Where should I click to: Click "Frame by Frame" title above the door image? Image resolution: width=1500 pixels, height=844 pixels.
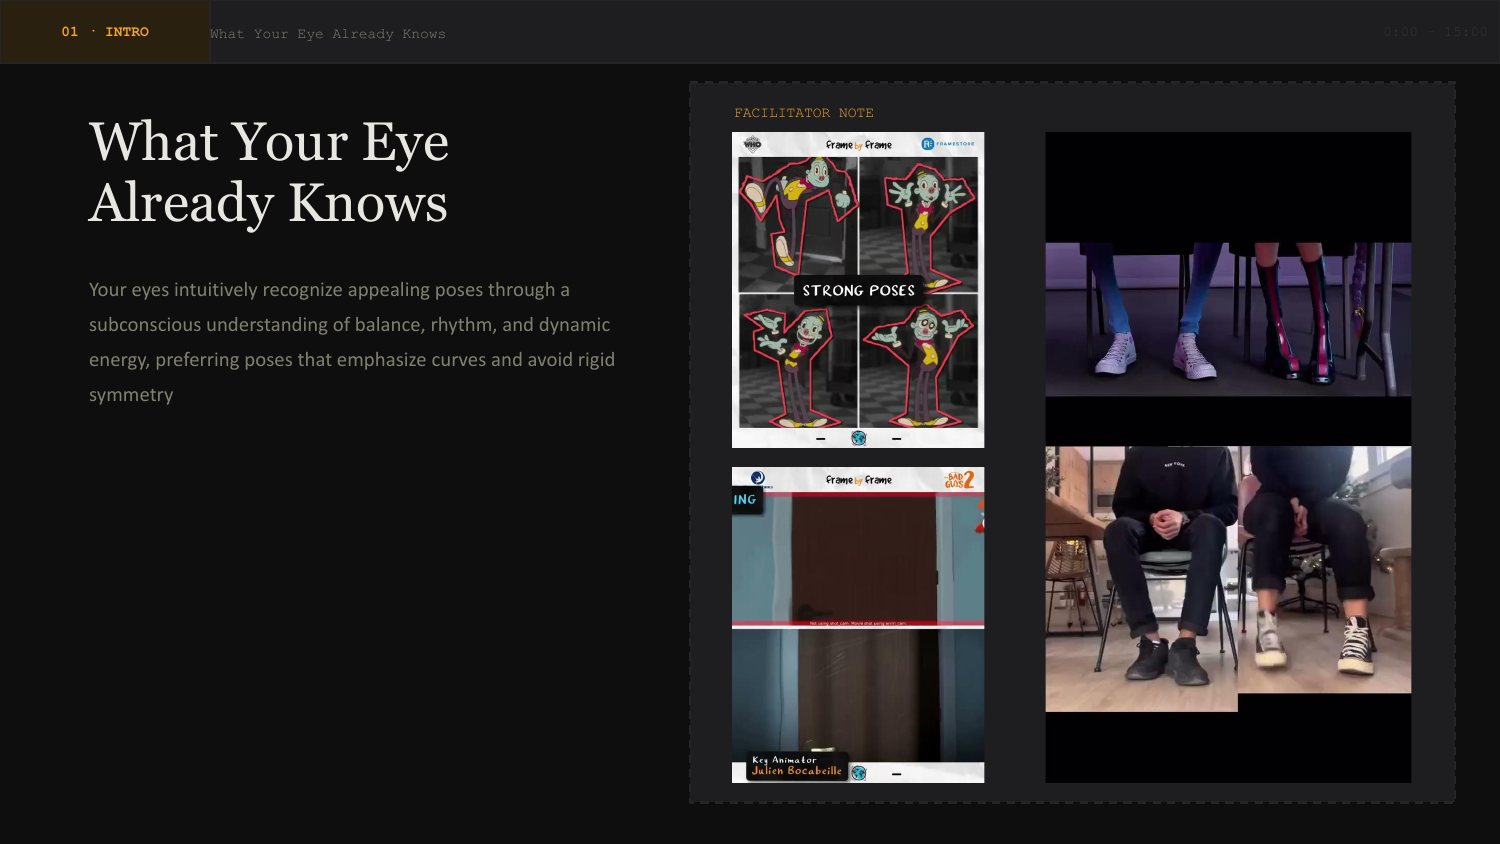pyautogui.click(x=858, y=480)
